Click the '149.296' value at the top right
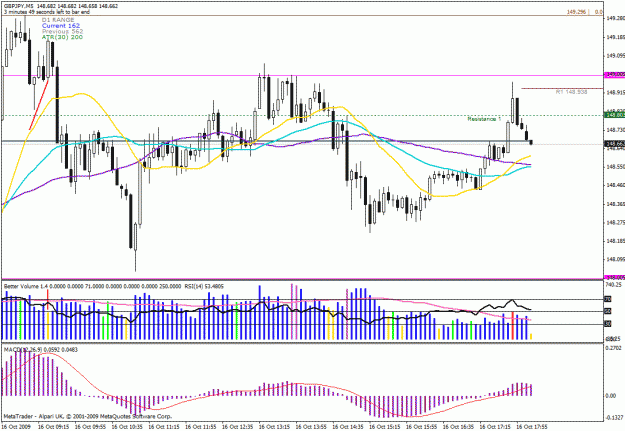The height and width of the screenshot is (431, 625). 576,12
